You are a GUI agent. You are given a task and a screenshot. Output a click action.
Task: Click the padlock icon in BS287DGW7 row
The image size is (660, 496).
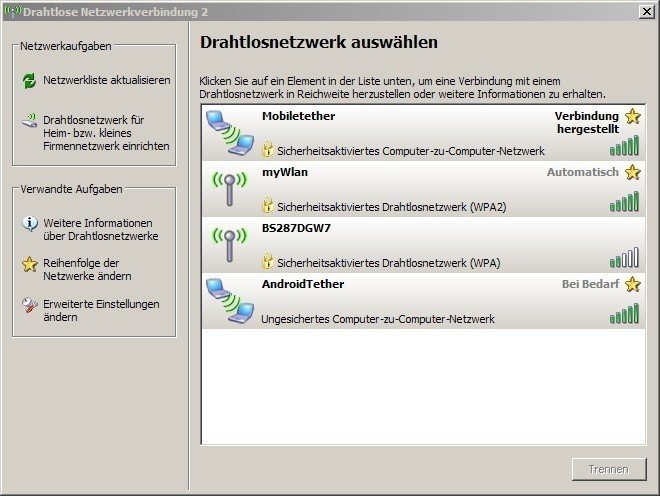point(267,261)
